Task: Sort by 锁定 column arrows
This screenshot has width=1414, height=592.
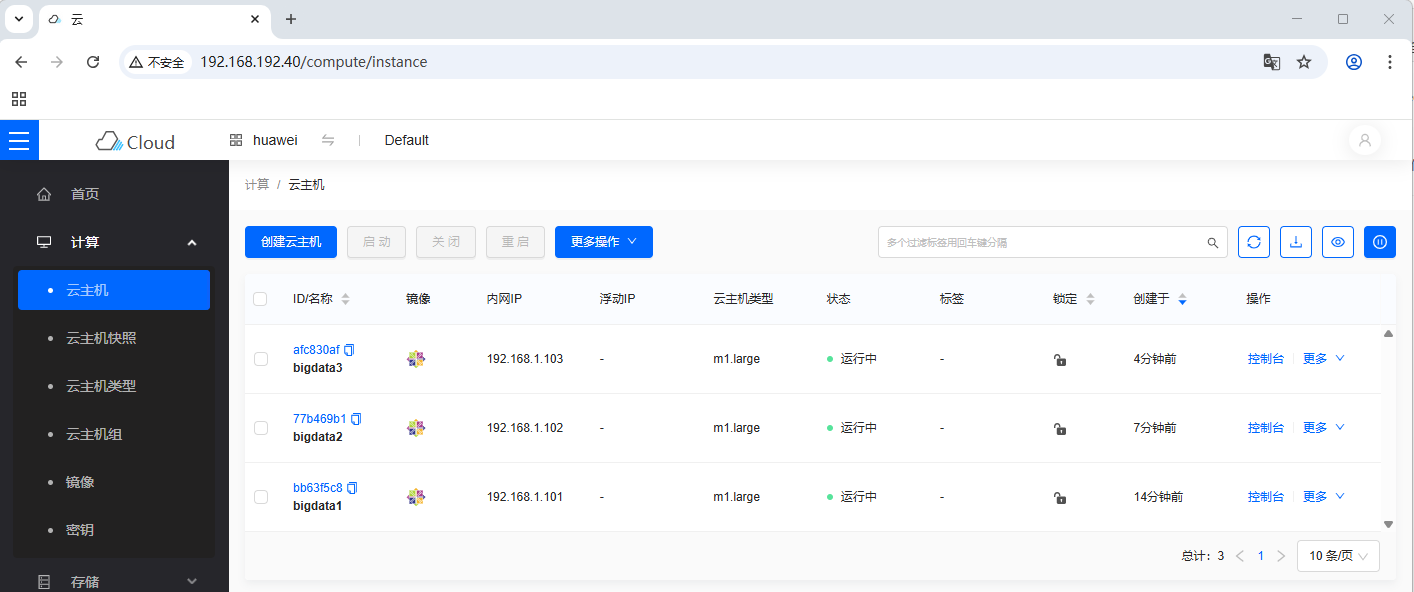Action: tap(1090, 299)
